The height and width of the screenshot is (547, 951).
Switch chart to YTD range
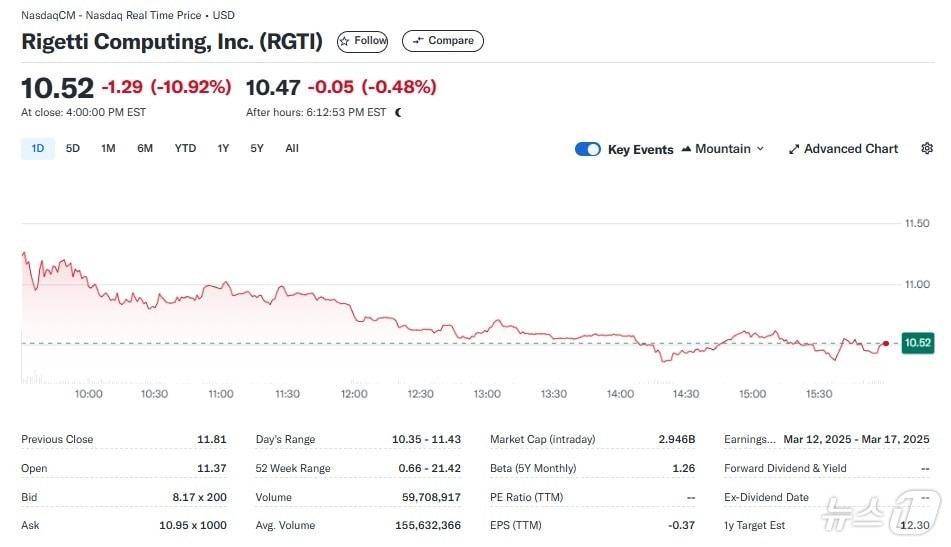click(x=185, y=149)
